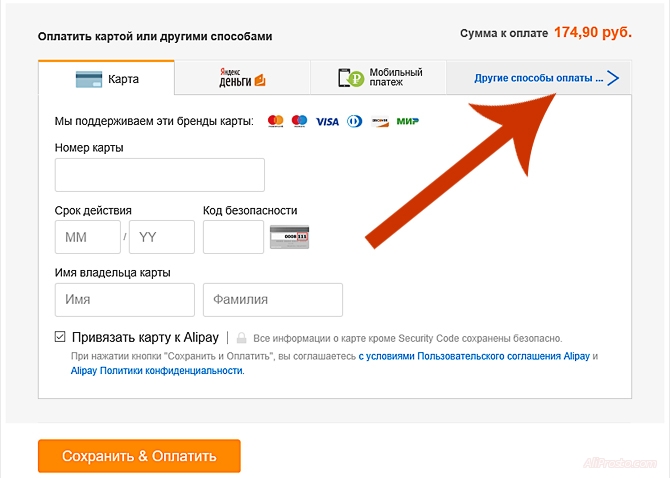670x478 pixels.
Task: Click the 'Имя владельца карты' label
Action: click(113, 273)
